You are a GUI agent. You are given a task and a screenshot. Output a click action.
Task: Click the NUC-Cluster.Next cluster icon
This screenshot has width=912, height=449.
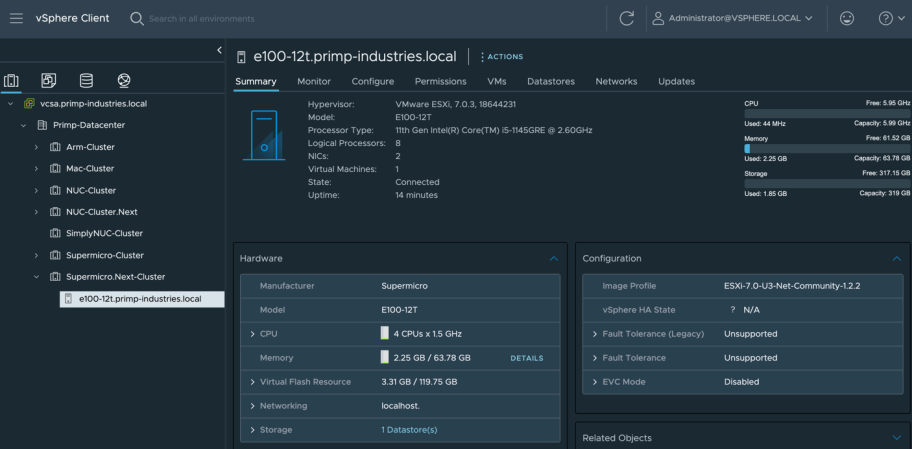55,212
